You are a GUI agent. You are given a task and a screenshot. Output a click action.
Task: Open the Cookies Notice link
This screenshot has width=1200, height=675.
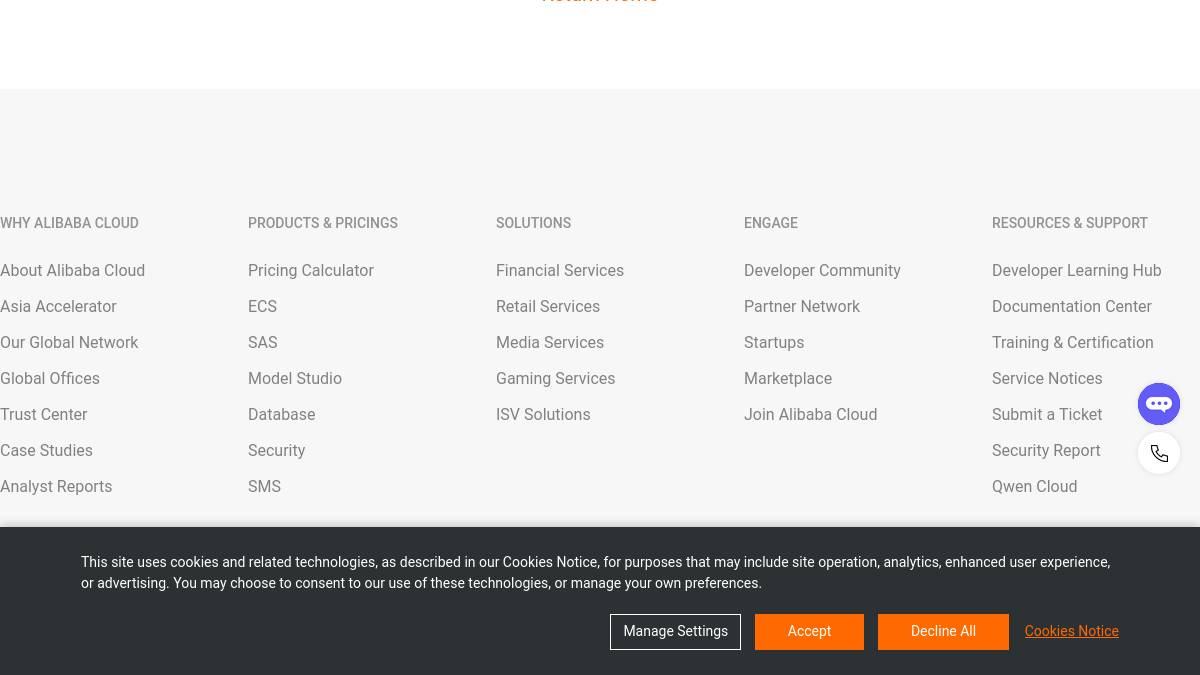coord(1071,631)
